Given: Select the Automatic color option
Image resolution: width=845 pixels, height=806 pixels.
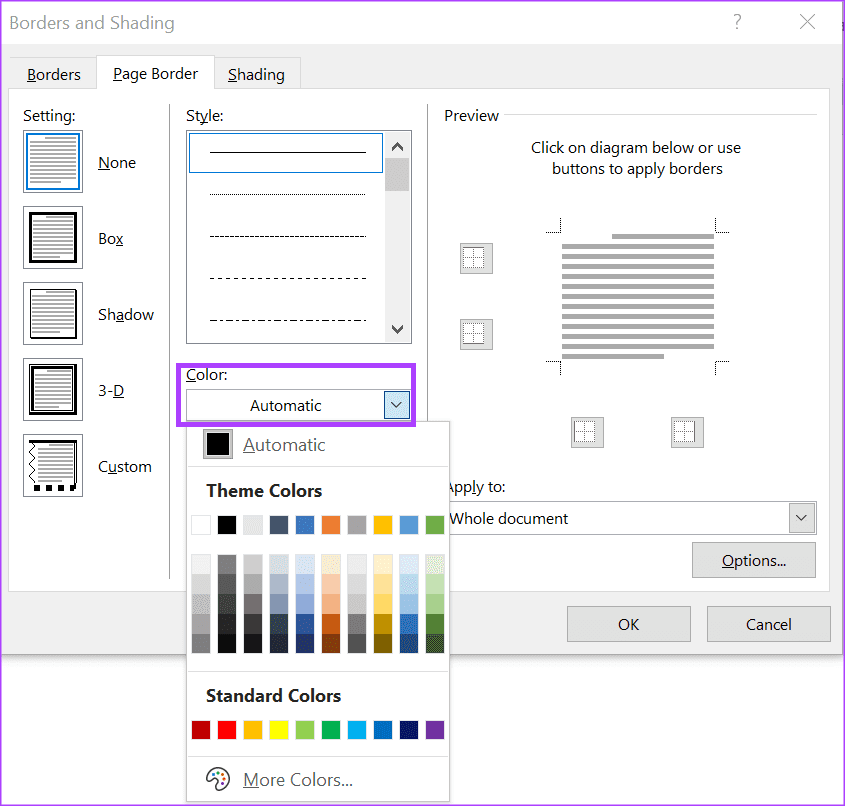Looking at the screenshot, I should 283,445.
